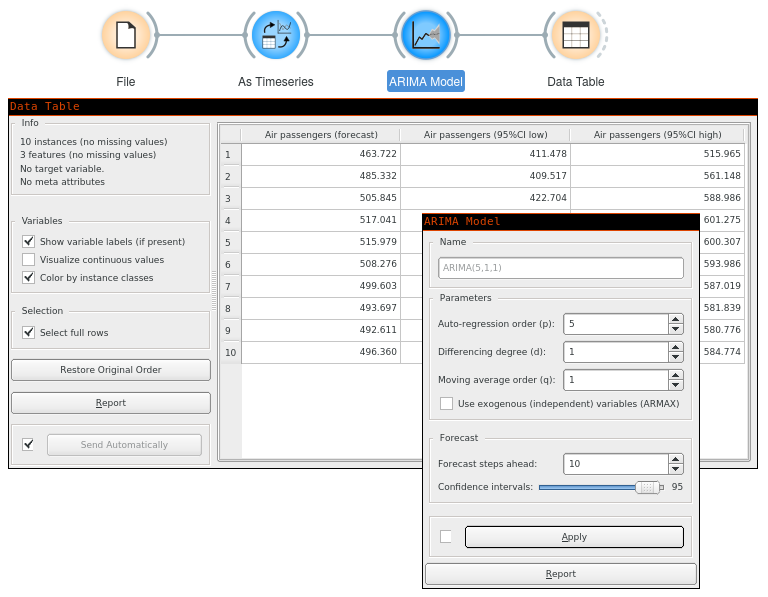Click the confidence intervals slider handle
The width and height of the screenshot is (768, 597).
click(648, 487)
